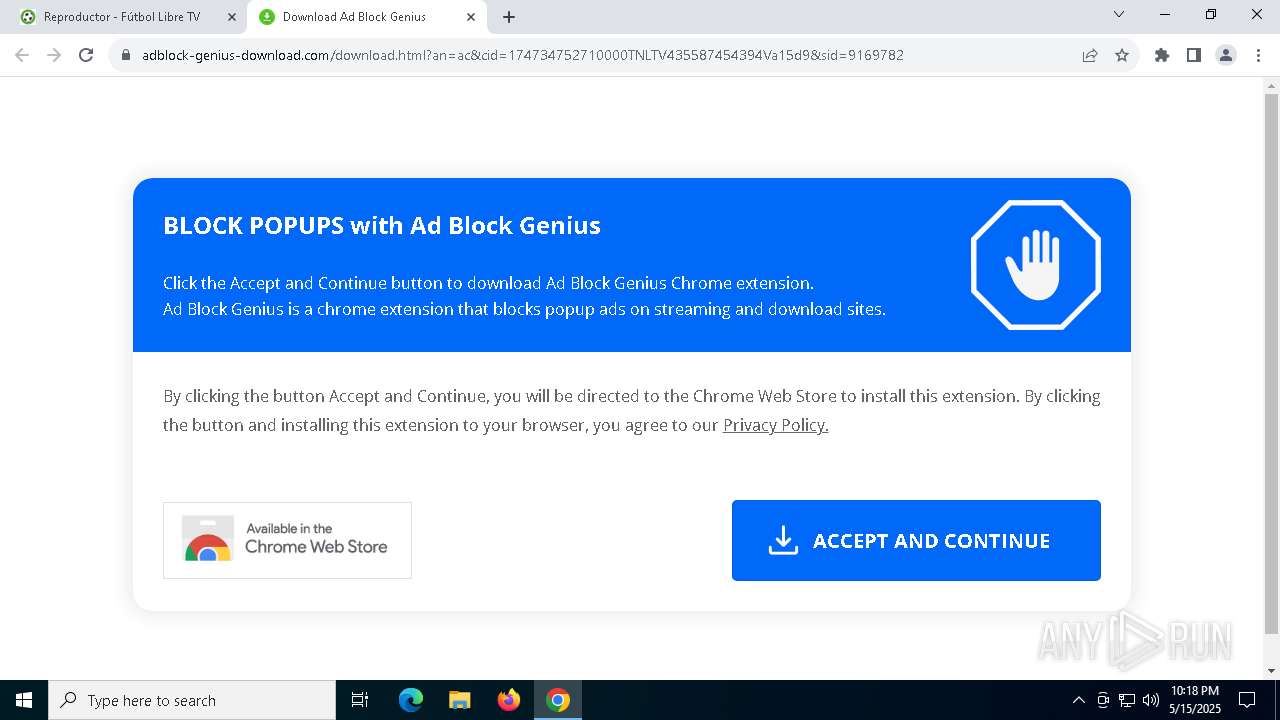View site information via the lock icon
Image resolution: width=1280 pixels, height=720 pixels.
pyautogui.click(x=126, y=55)
